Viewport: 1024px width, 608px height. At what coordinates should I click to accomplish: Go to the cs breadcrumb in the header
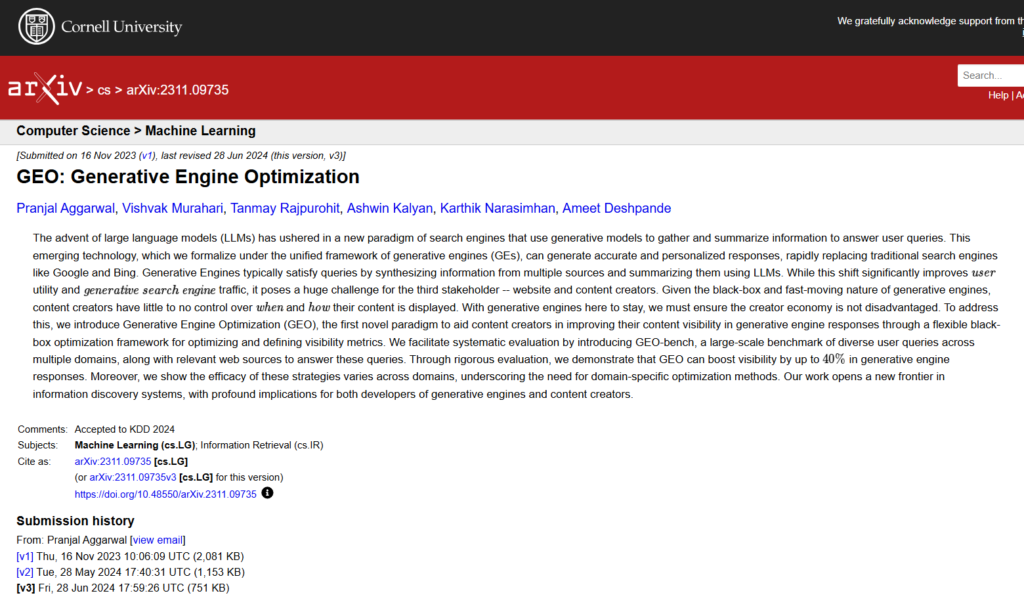point(104,90)
